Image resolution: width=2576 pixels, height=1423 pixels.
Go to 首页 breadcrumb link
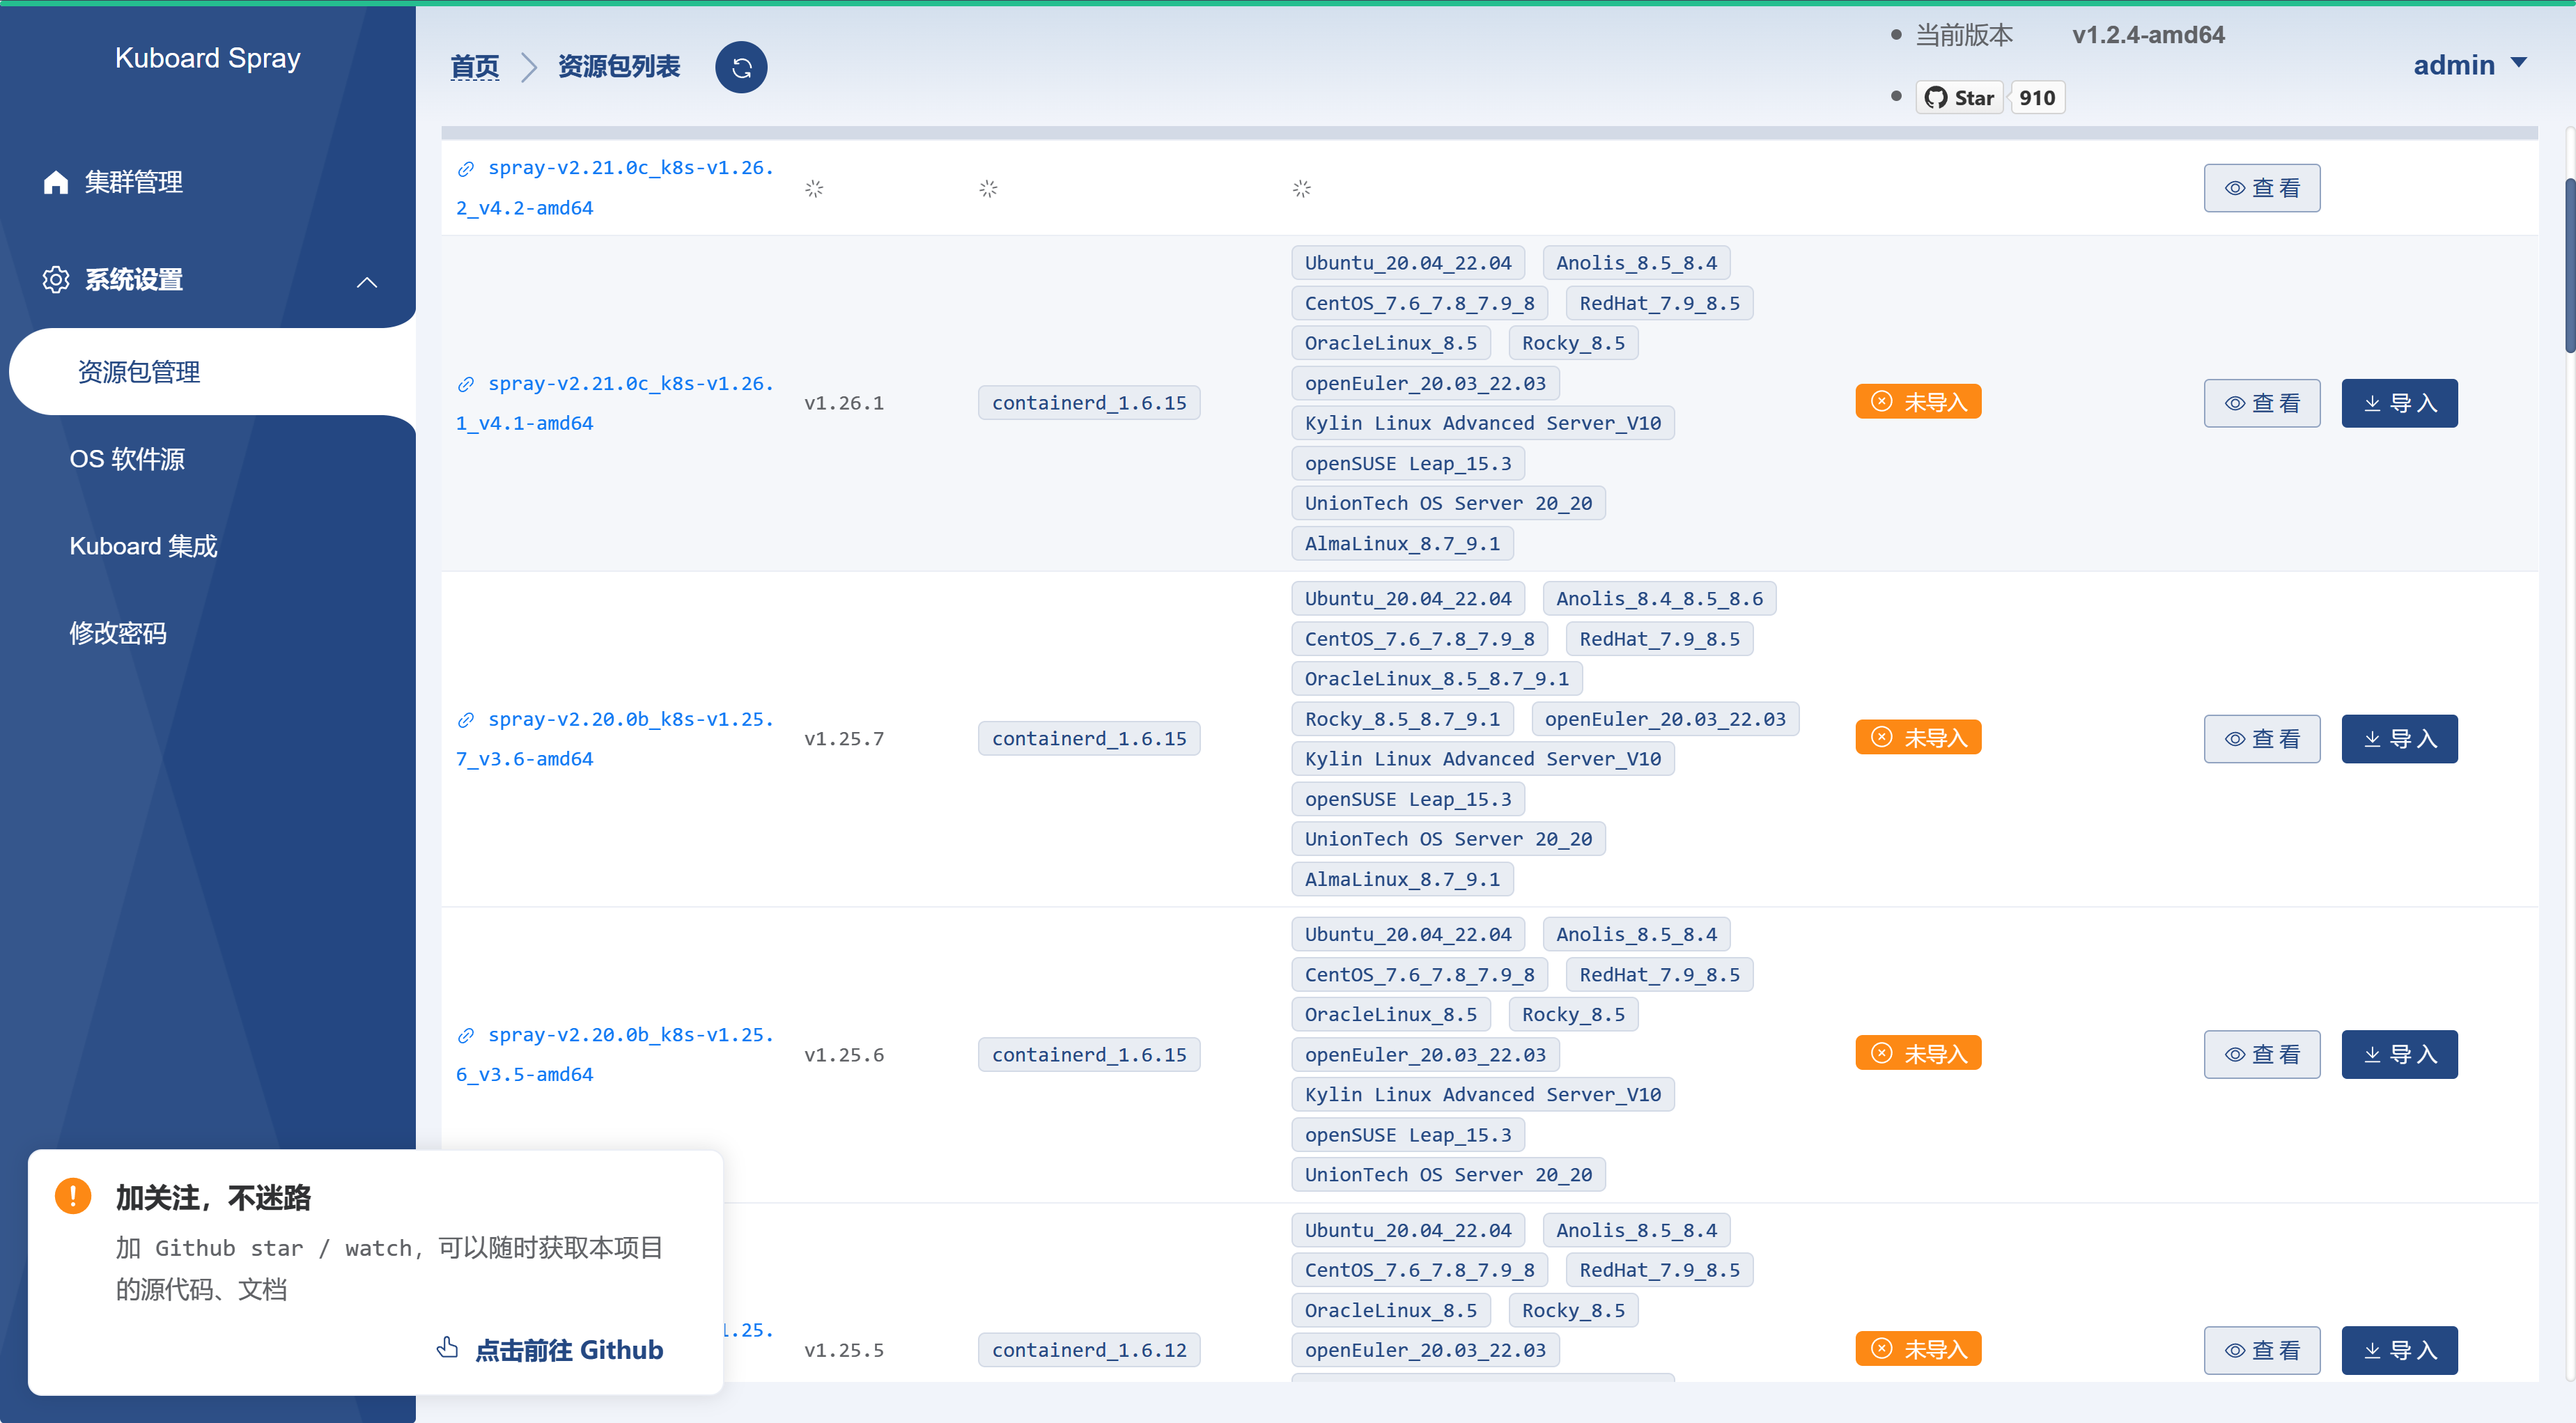click(474, 67)
